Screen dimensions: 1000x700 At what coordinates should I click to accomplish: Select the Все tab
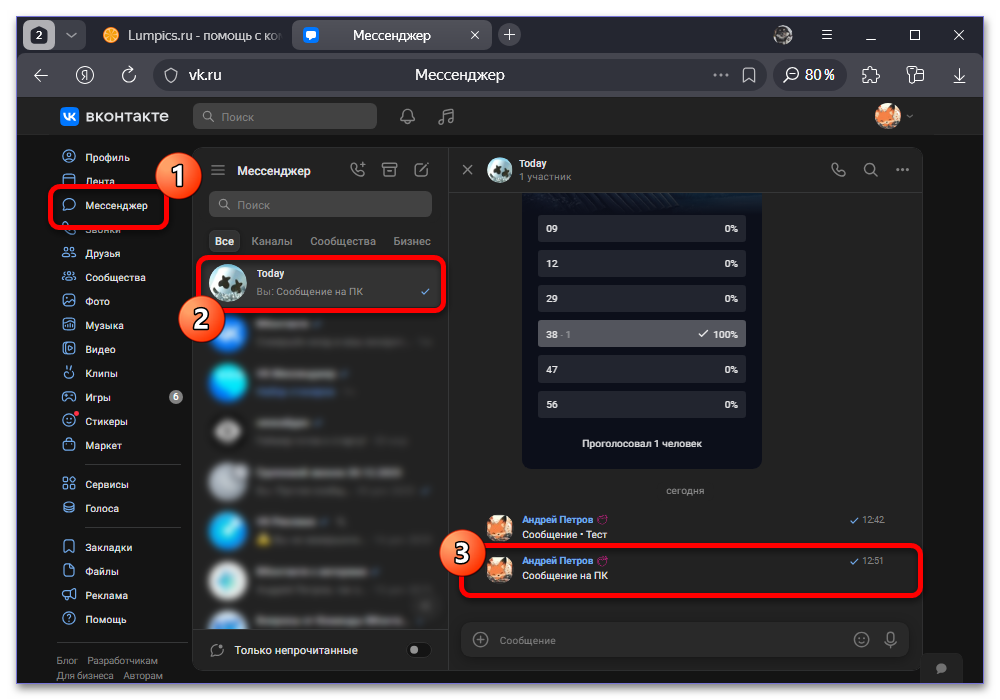pyautogui.click(x=224, y=241)
